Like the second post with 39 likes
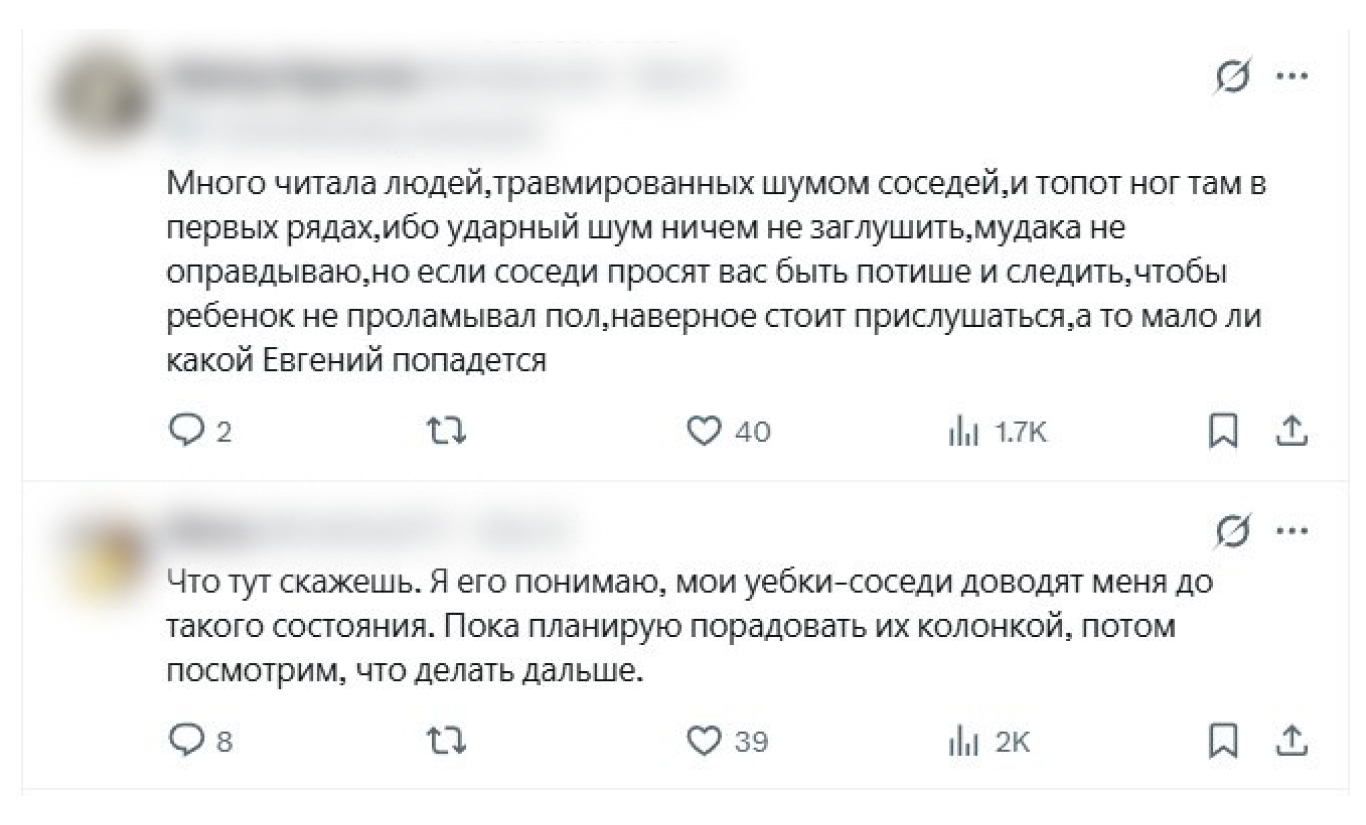 coord(706,740)
